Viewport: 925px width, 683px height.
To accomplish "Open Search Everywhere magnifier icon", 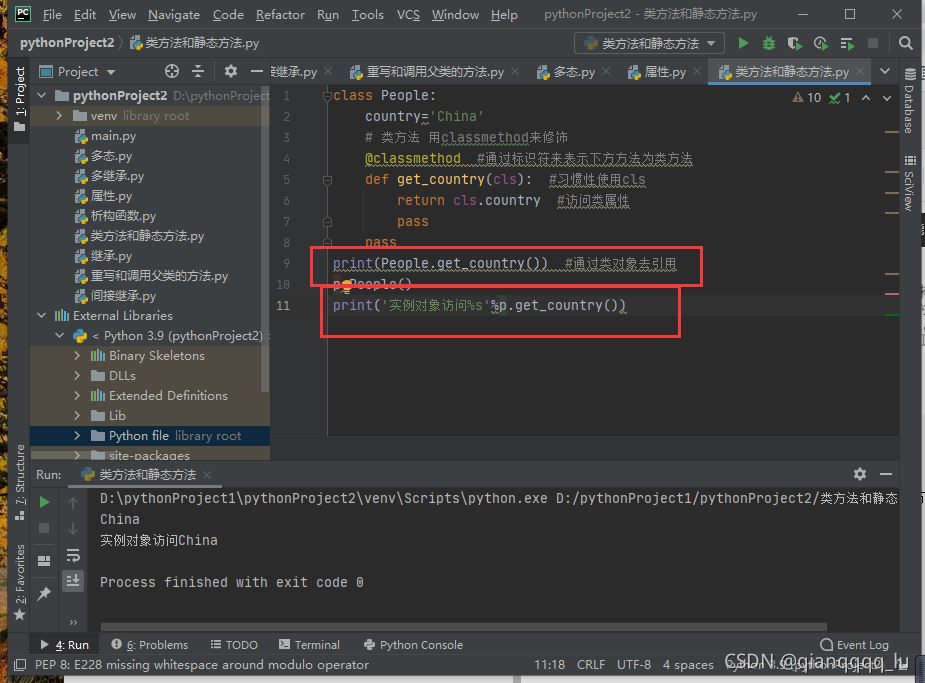I will 905,44.
